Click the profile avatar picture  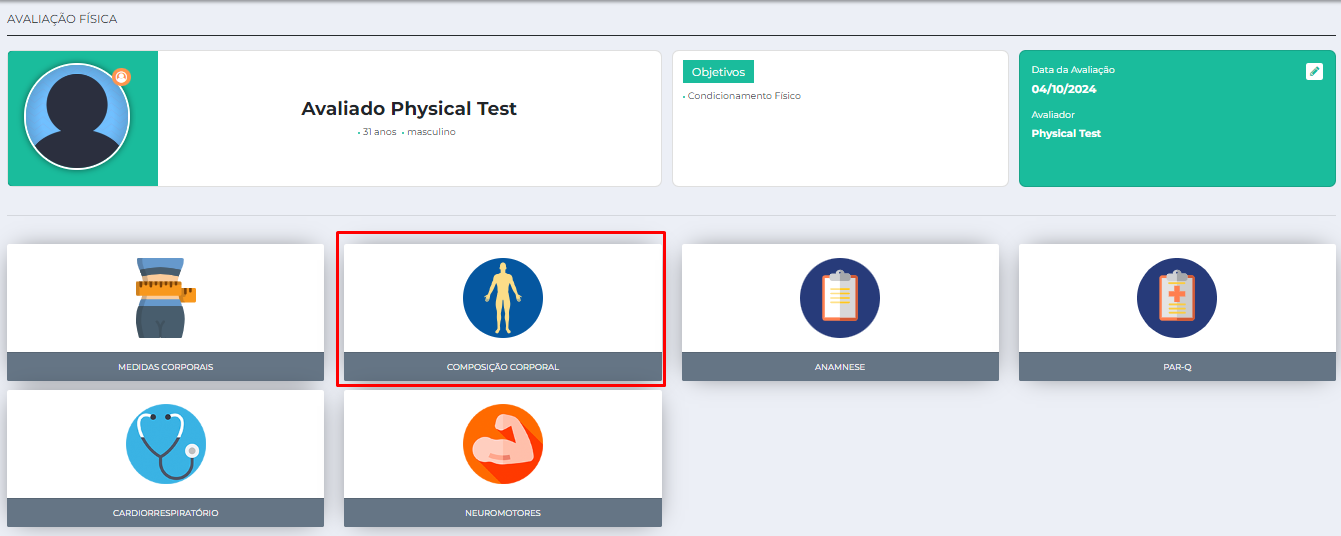(77, 117)
